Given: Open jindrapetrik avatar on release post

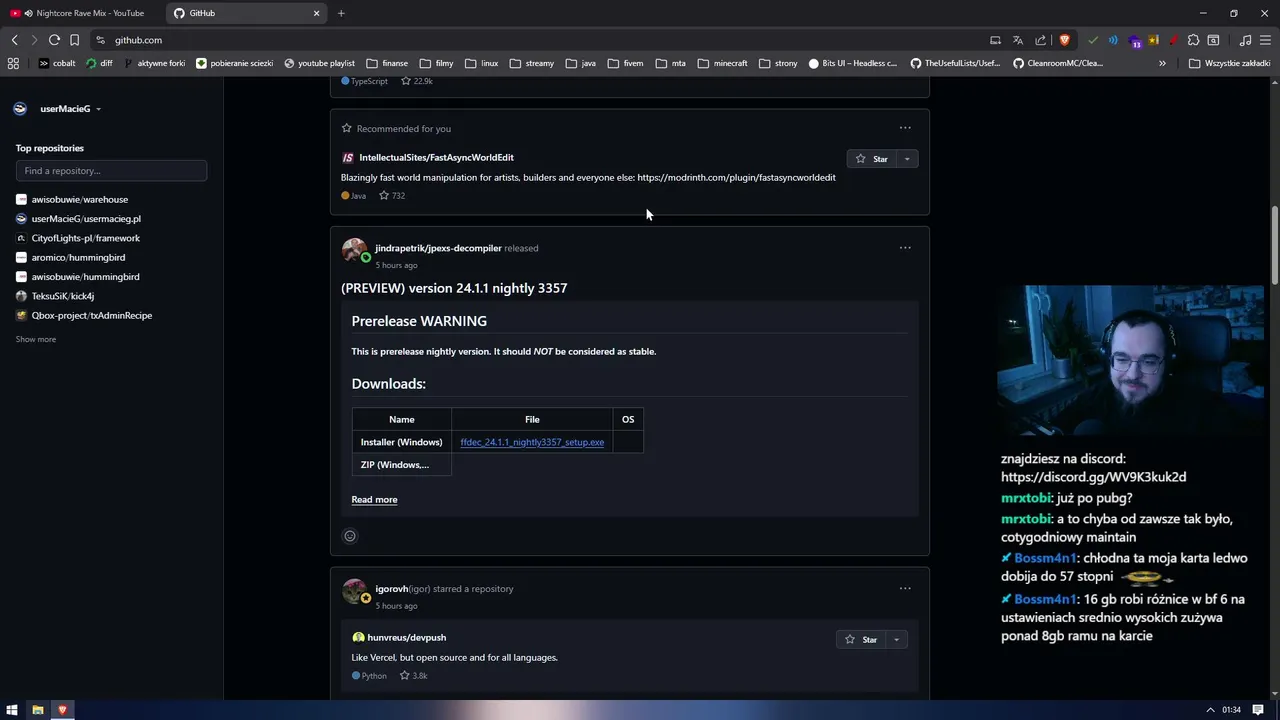Looking at the screenshot, I should [355, 250].
